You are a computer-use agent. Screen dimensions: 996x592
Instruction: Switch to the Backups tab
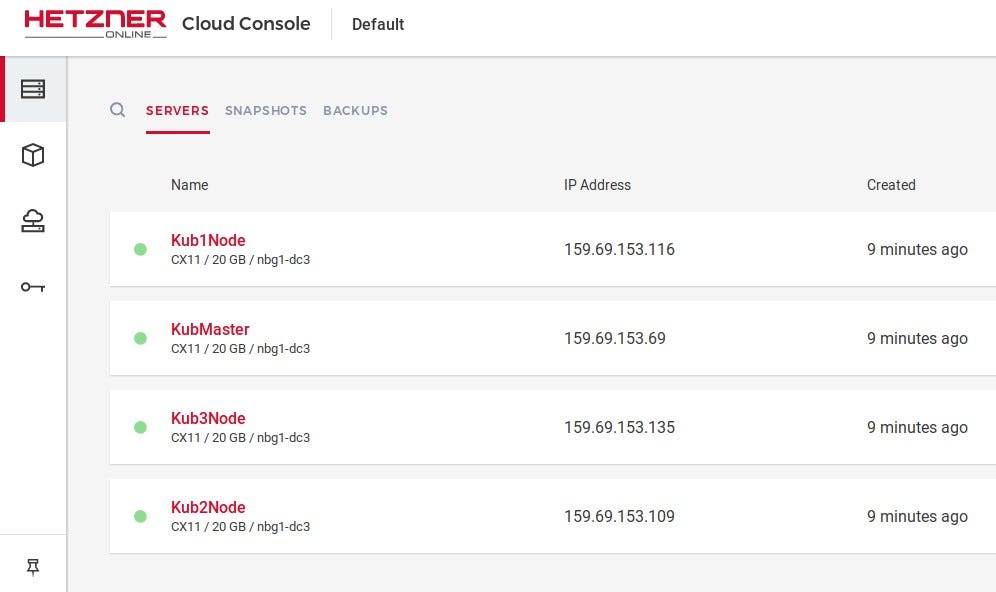[x=355, y=111]
